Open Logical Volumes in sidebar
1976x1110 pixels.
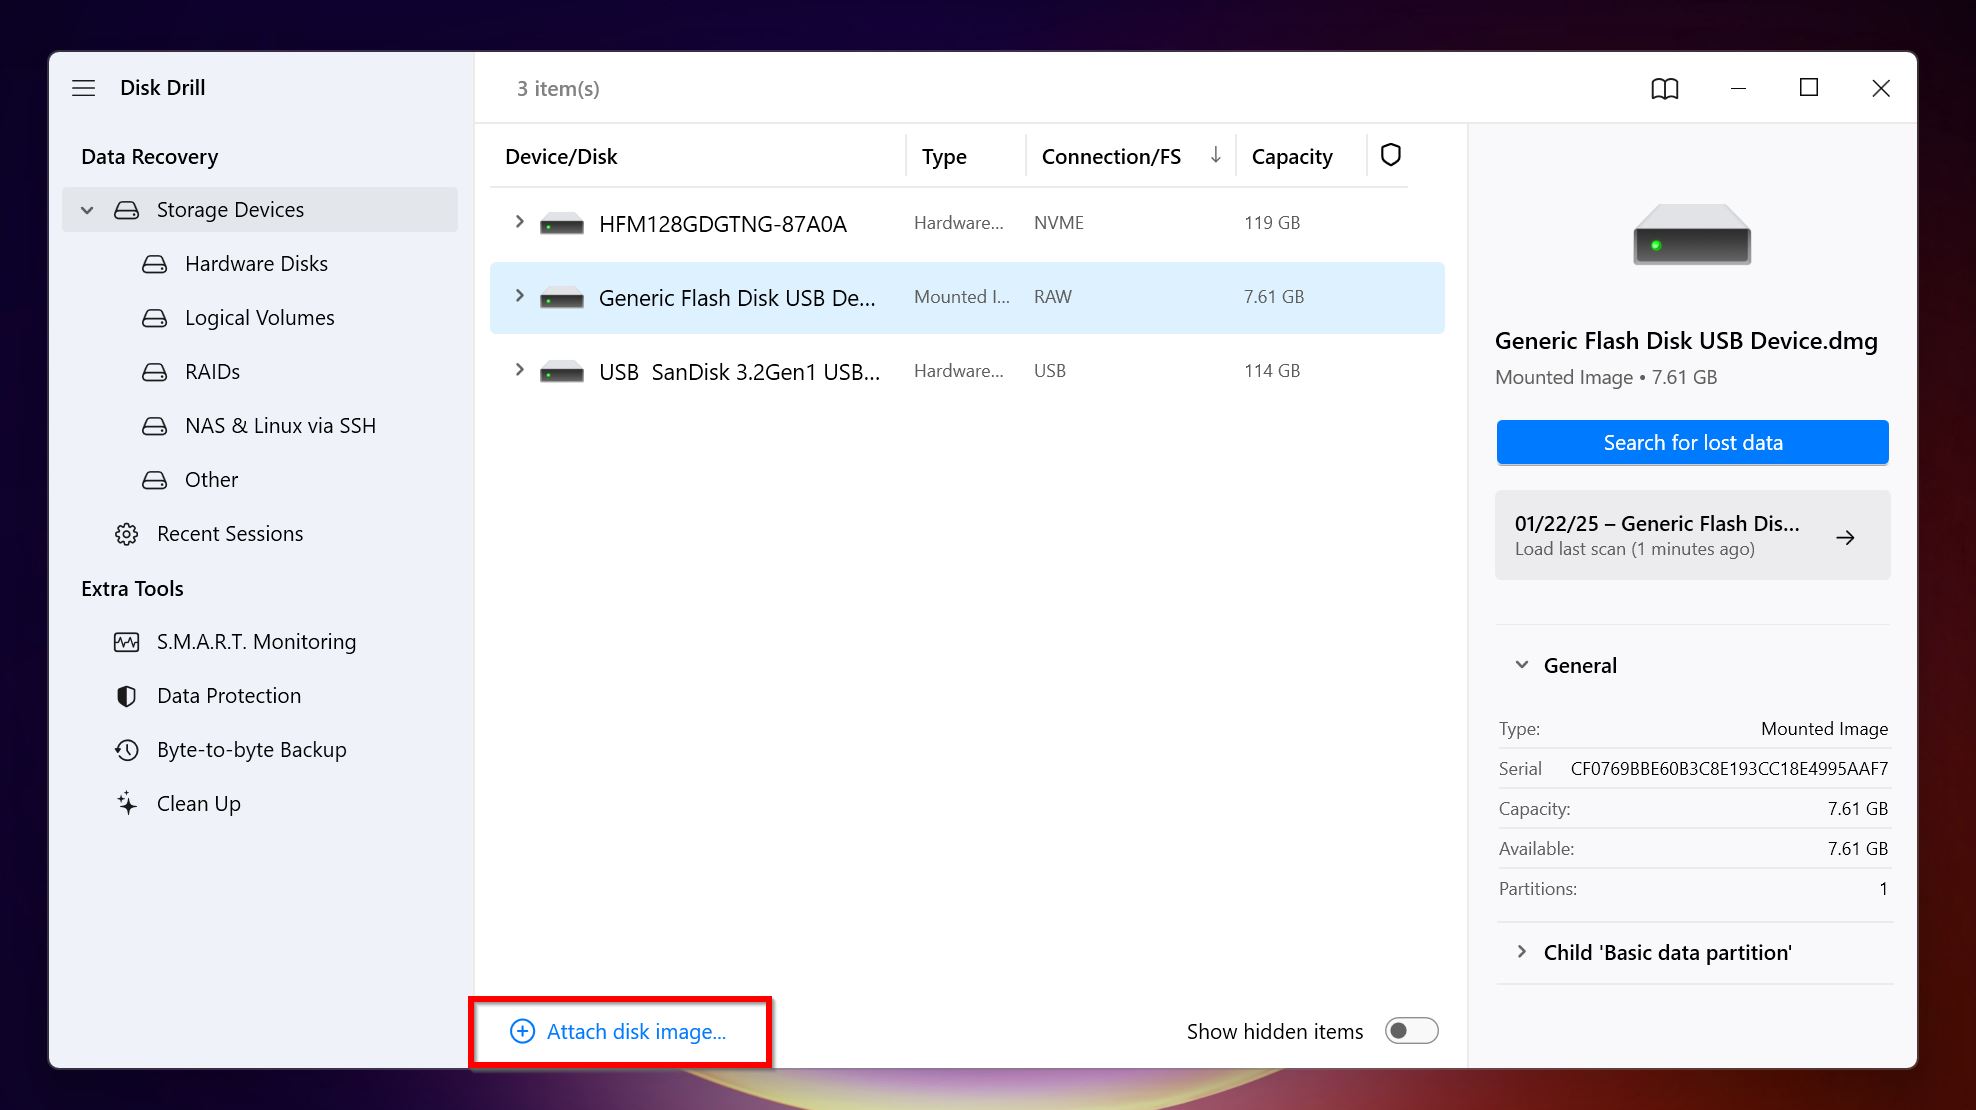259,318
